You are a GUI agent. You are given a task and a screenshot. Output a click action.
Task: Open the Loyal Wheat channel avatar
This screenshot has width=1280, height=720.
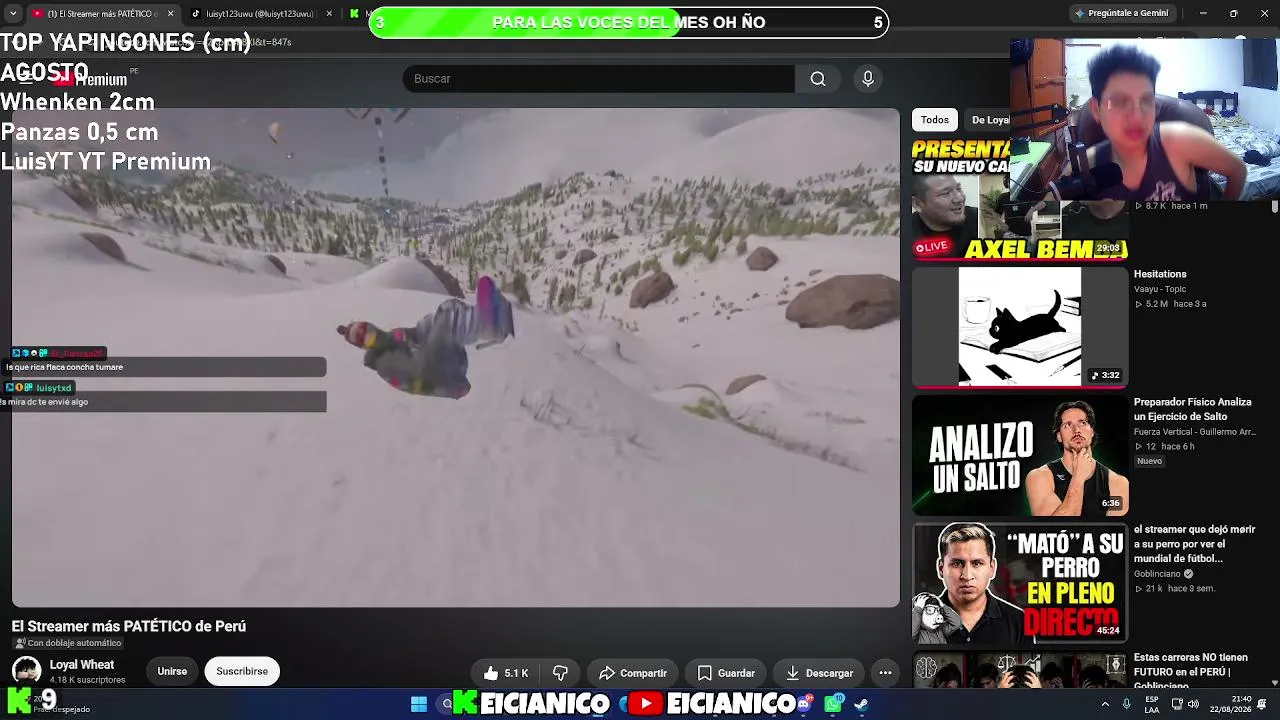tap(26, 671)
